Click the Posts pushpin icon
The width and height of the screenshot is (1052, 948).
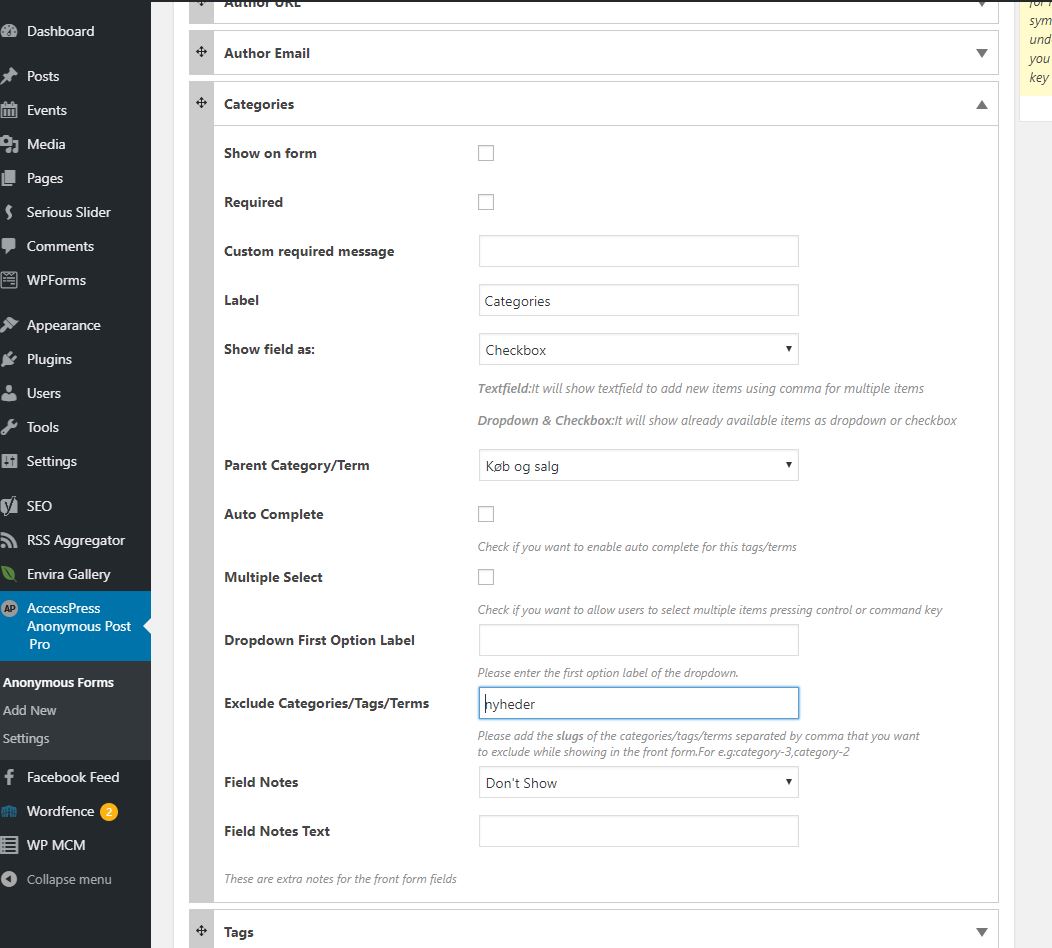[9, 76]
